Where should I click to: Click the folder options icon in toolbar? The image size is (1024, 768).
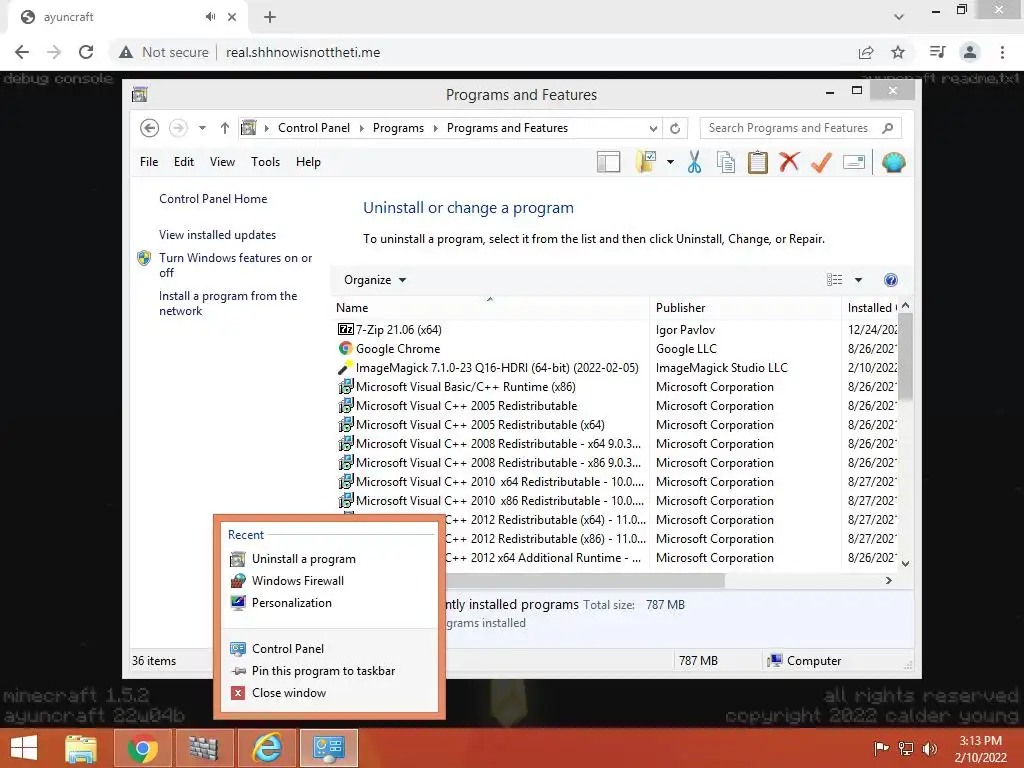click(646, 162)
